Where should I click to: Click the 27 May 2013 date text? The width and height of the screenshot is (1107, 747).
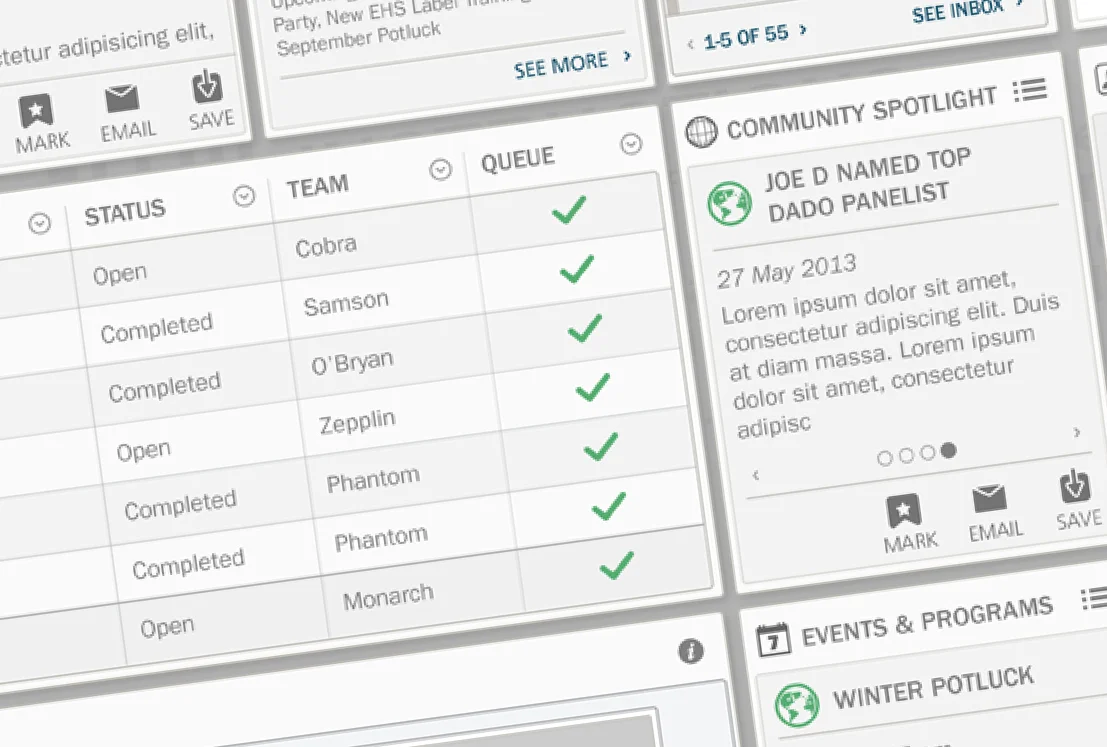coord(786,270)
